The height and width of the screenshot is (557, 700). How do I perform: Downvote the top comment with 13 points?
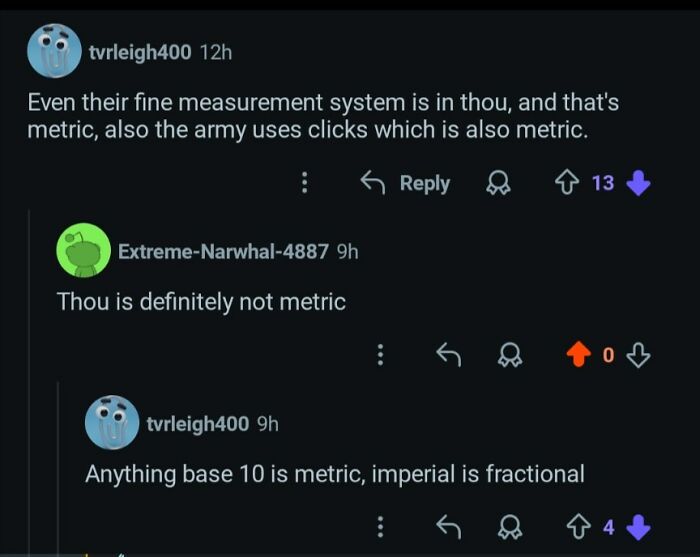coord(639,183)
